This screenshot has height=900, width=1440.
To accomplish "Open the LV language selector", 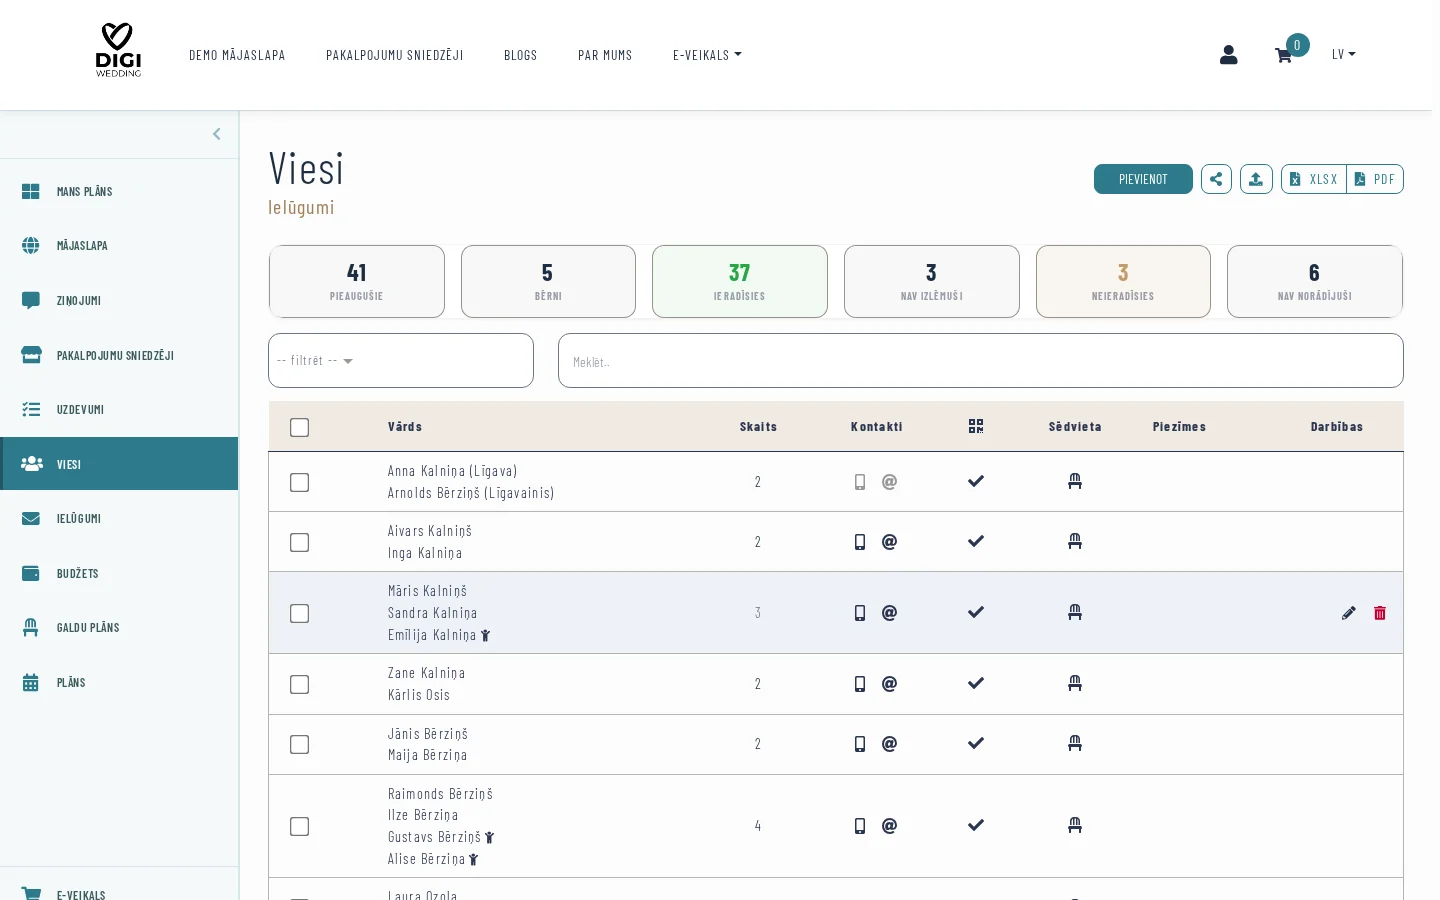I will coord(1343,54).
